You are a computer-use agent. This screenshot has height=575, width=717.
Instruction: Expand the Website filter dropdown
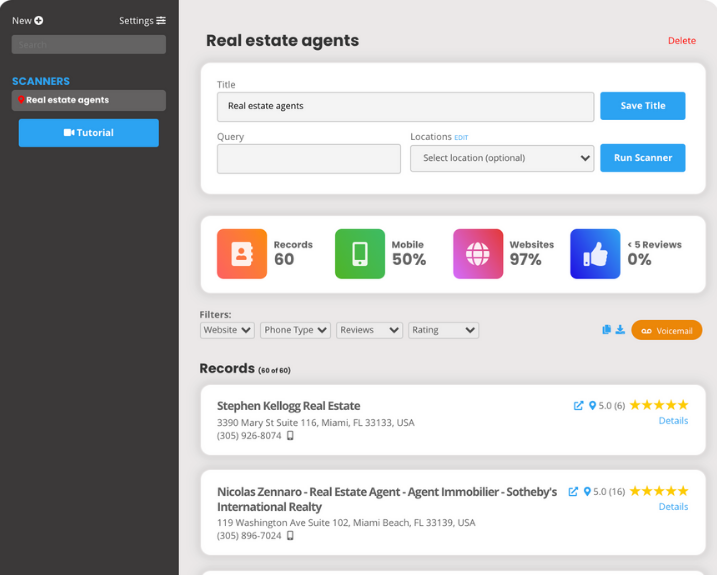[227, 330]
